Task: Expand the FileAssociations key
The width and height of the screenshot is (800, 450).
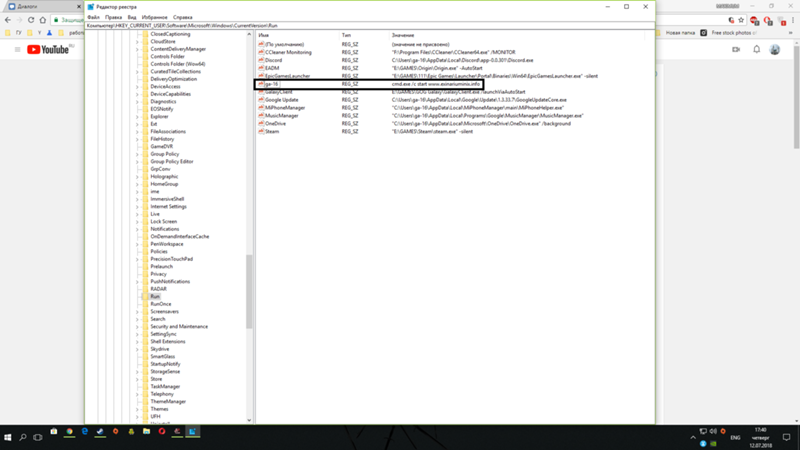Action: (x=137, y=131)
